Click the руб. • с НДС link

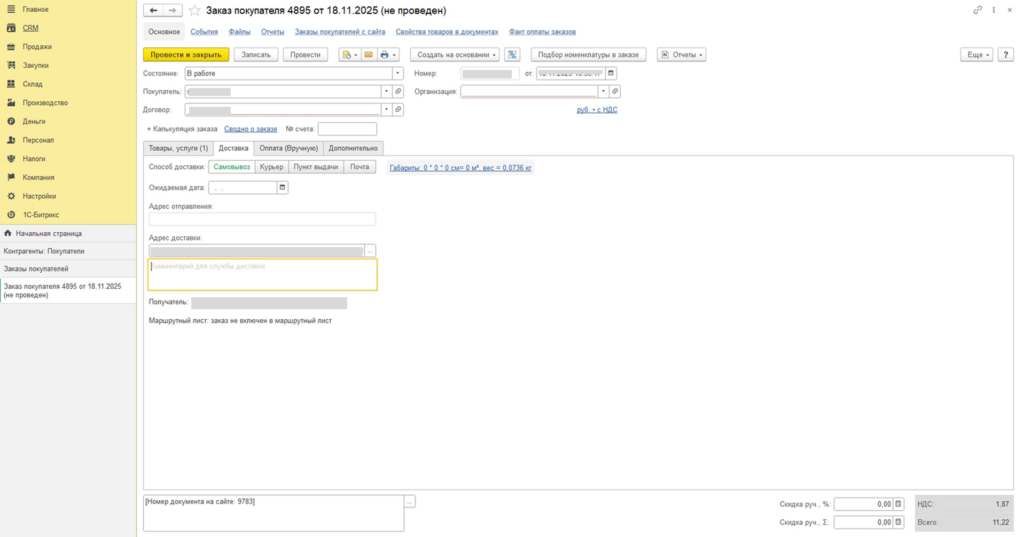pos(597,110)
